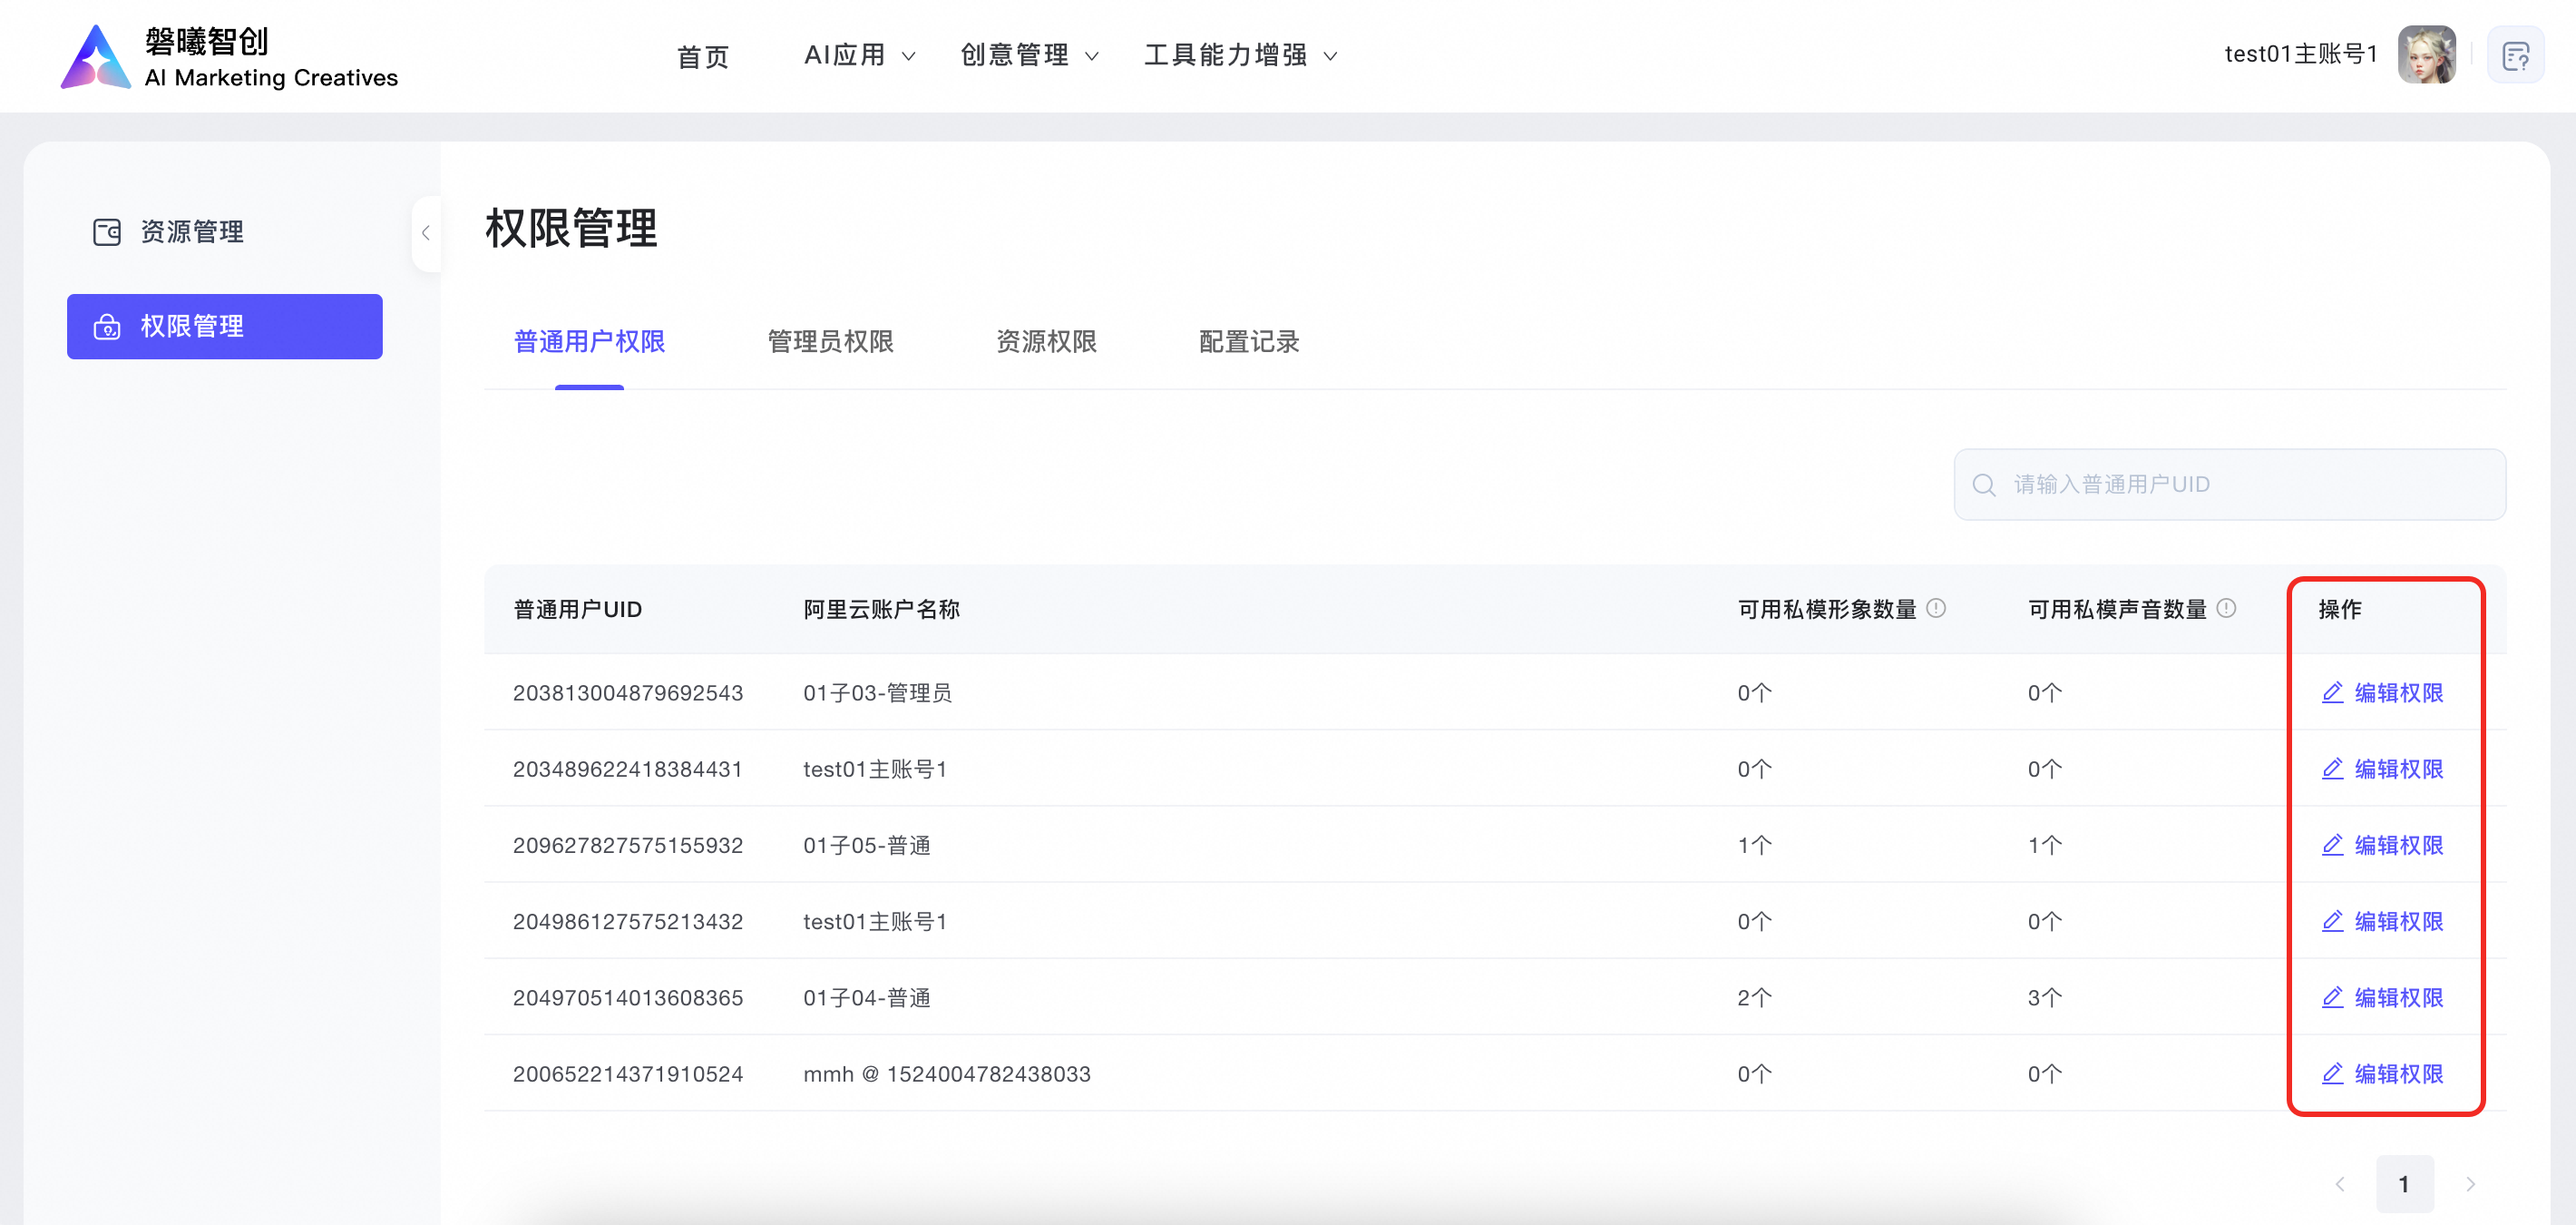Switch to the 资源权限 tab
2576x1225 pixels.
tap(1046, 342)
